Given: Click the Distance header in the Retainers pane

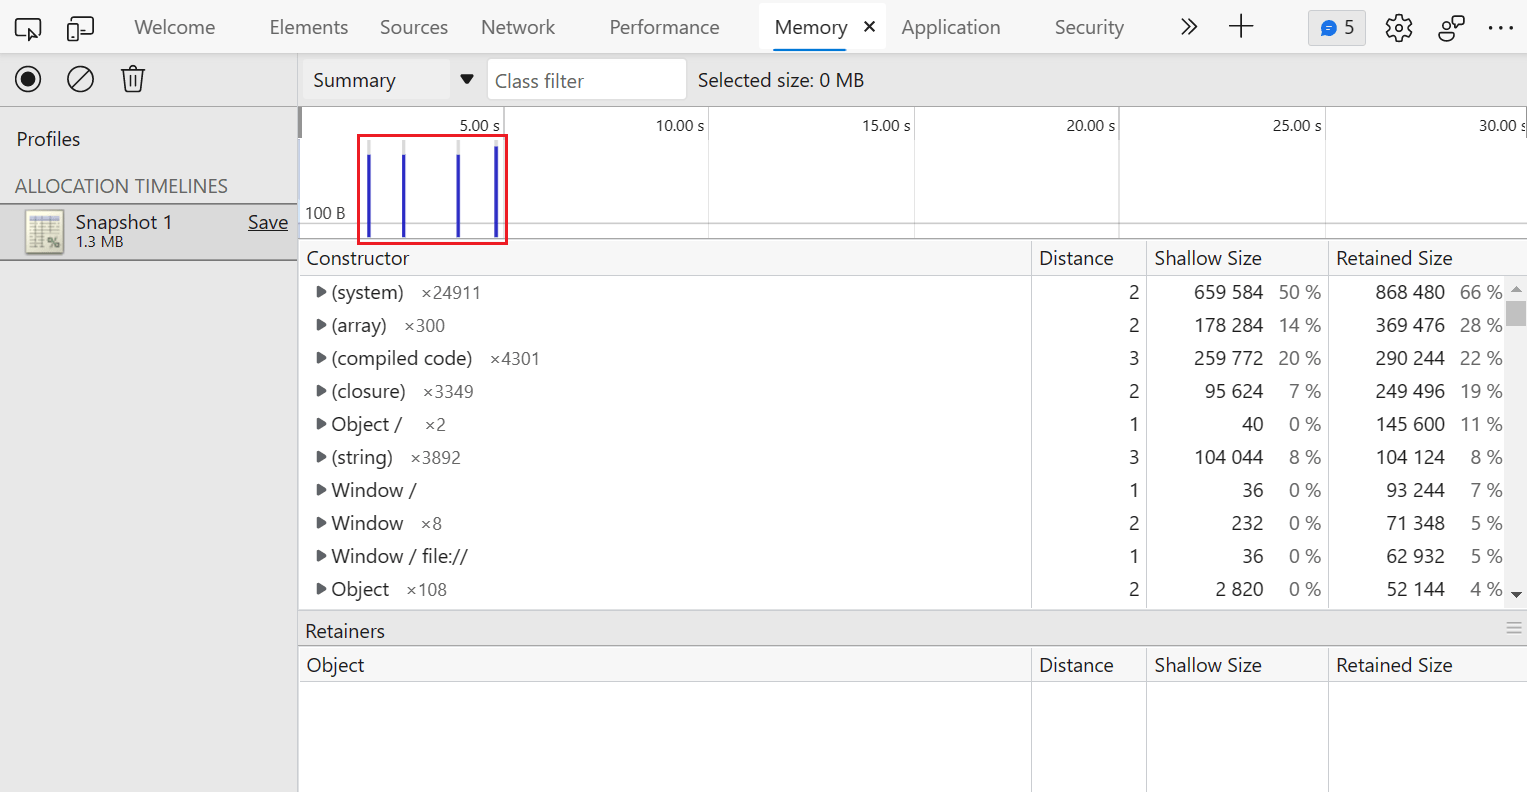Looking at the screenshot, I should click(x=1089, y=665).
